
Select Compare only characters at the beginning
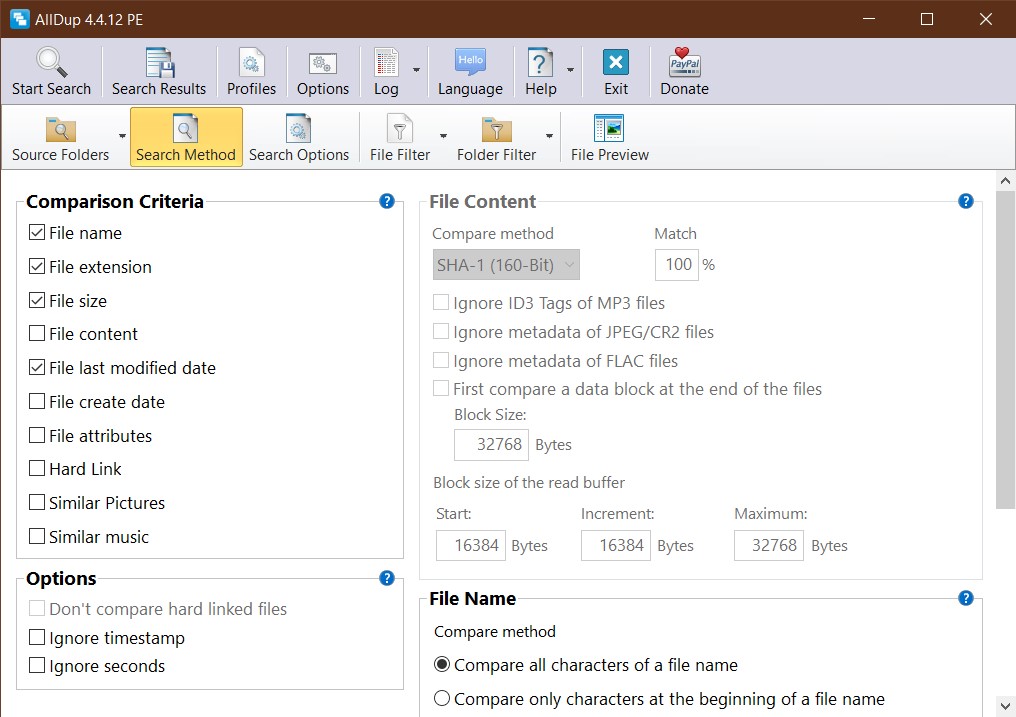click(x=442, y=698)
